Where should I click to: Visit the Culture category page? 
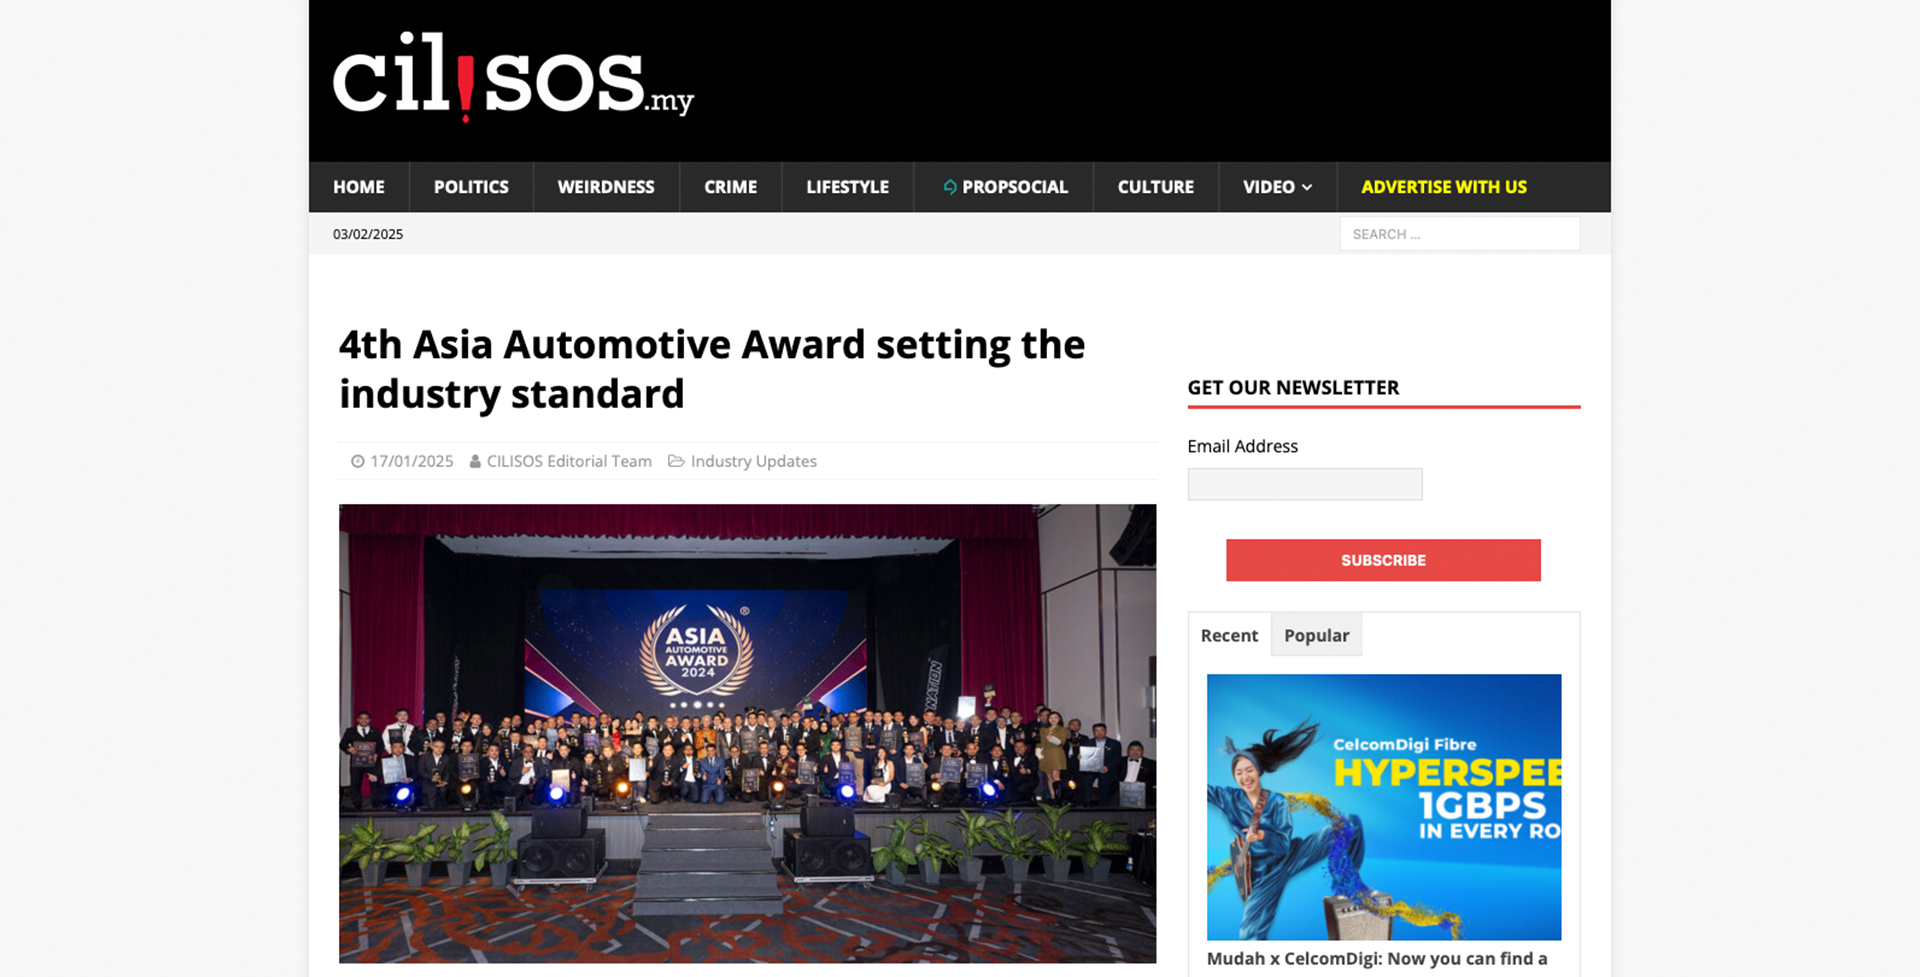[1155, 187]
